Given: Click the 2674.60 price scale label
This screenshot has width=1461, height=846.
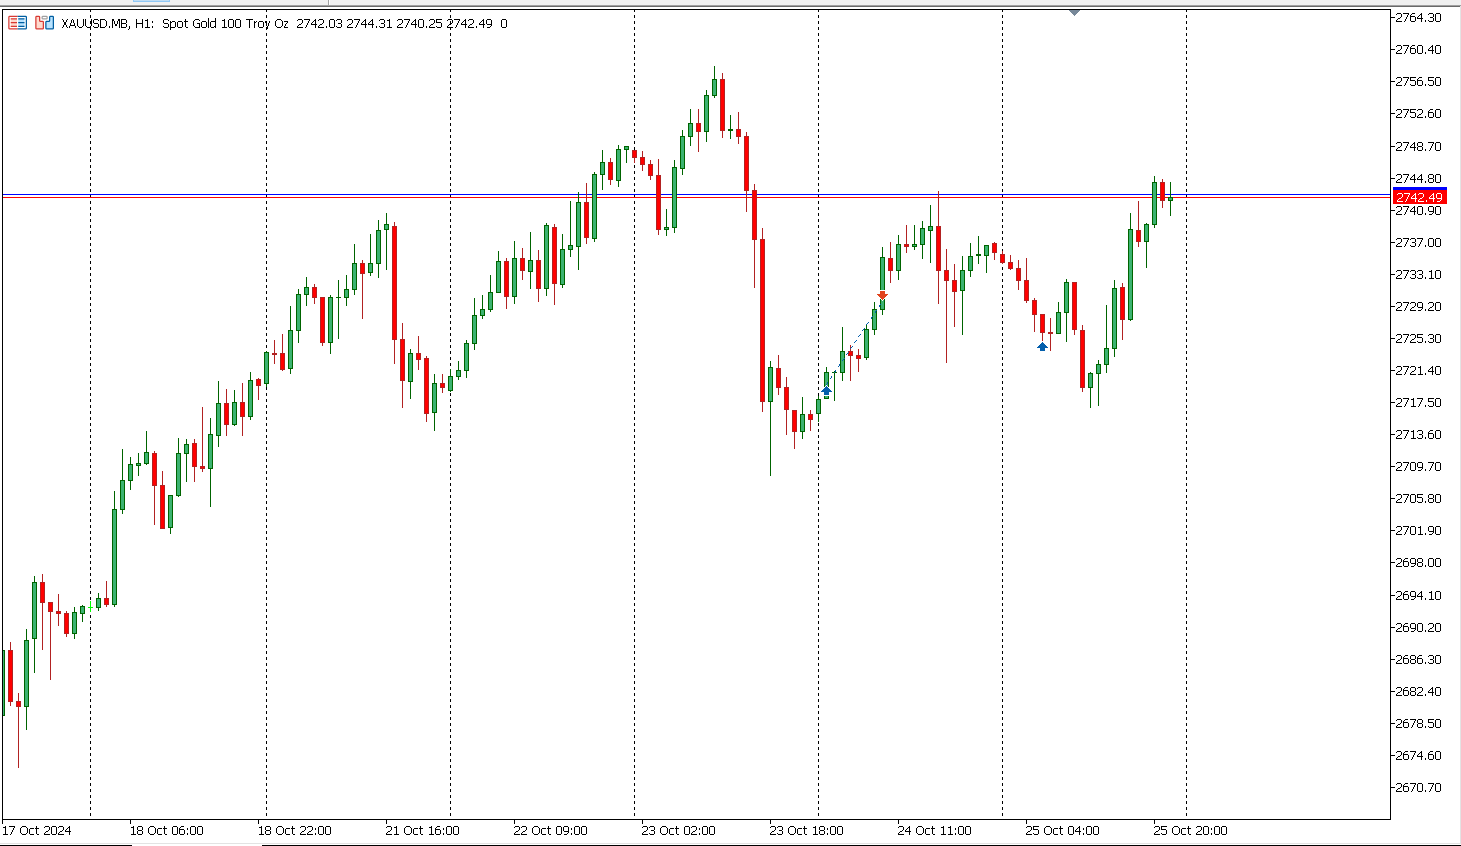Looking at the screenshot, I should coord(1418,755).
